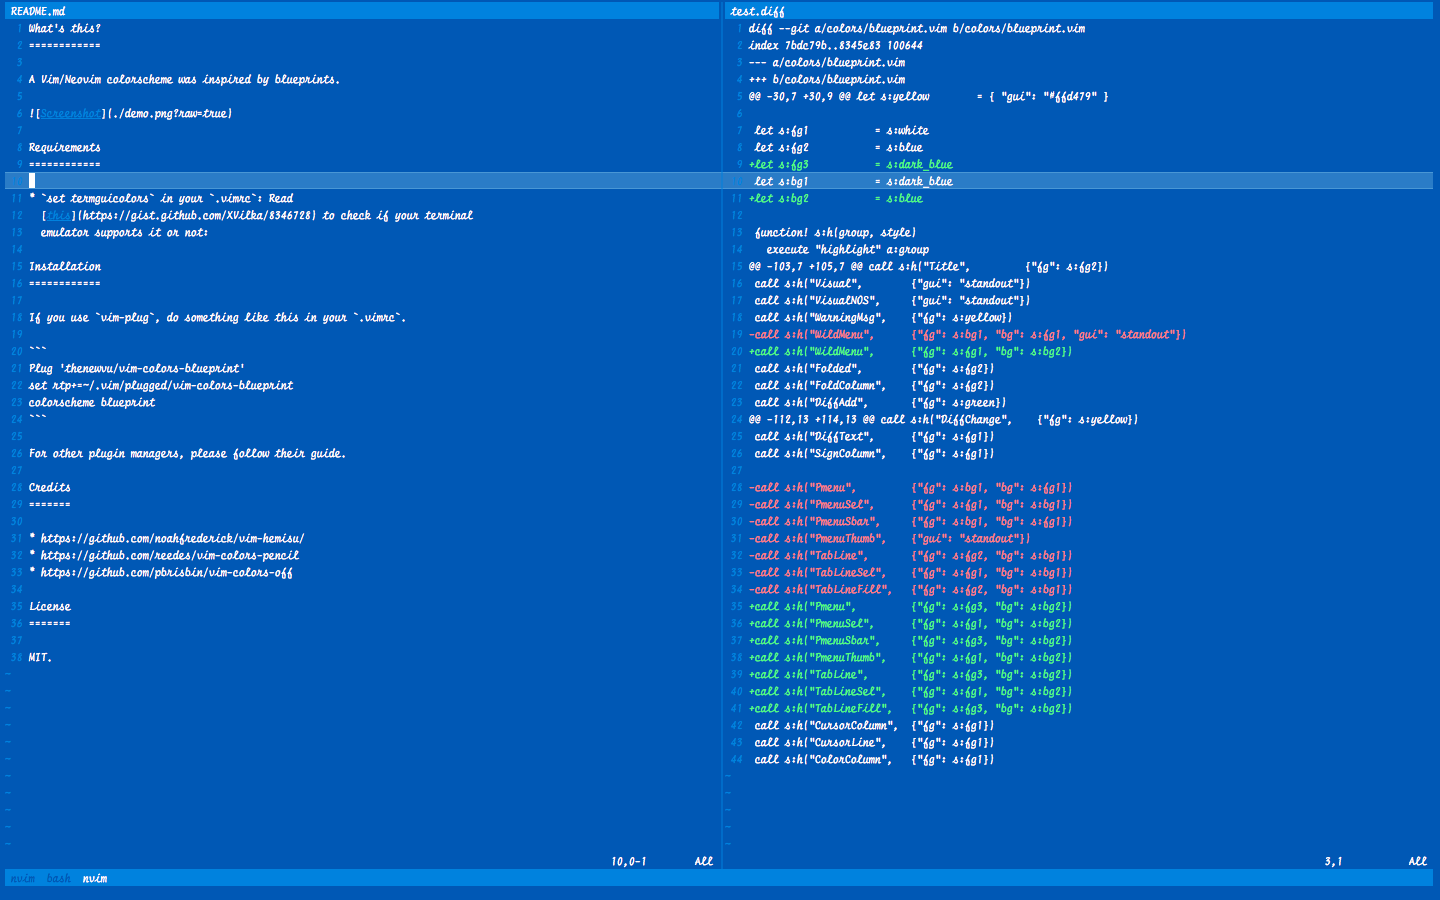Viewport: 1440px width, 900px height.
Task: Click the added '+let s:bg2' line
Action: (836, 198)
